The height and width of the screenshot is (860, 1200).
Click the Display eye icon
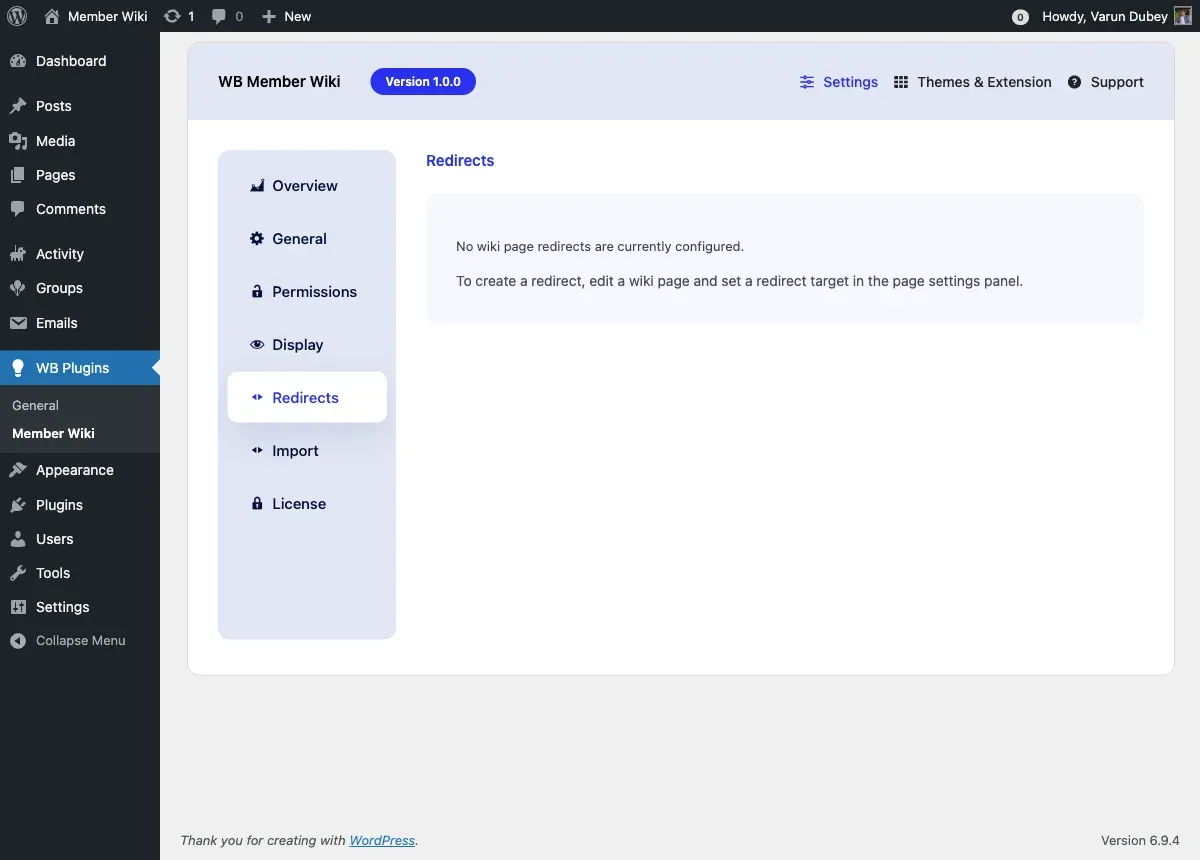[x=257, y=345]
